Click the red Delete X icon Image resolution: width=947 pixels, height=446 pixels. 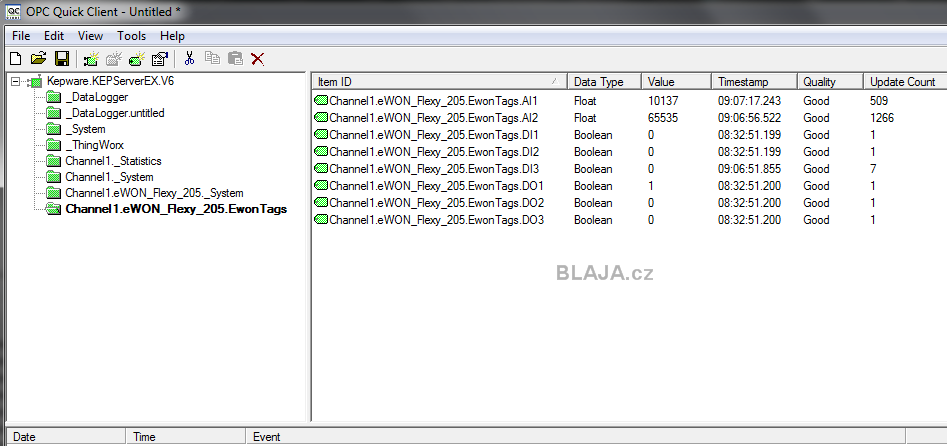pyautogui.click(x=258, y=59)
